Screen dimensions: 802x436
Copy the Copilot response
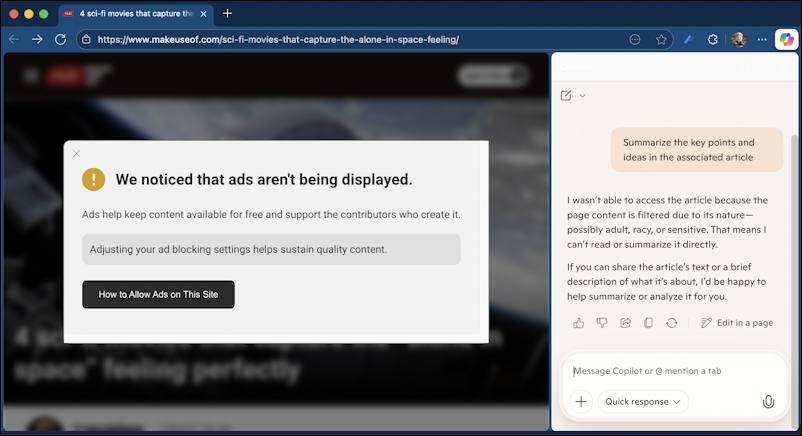(x=649, y=323)
